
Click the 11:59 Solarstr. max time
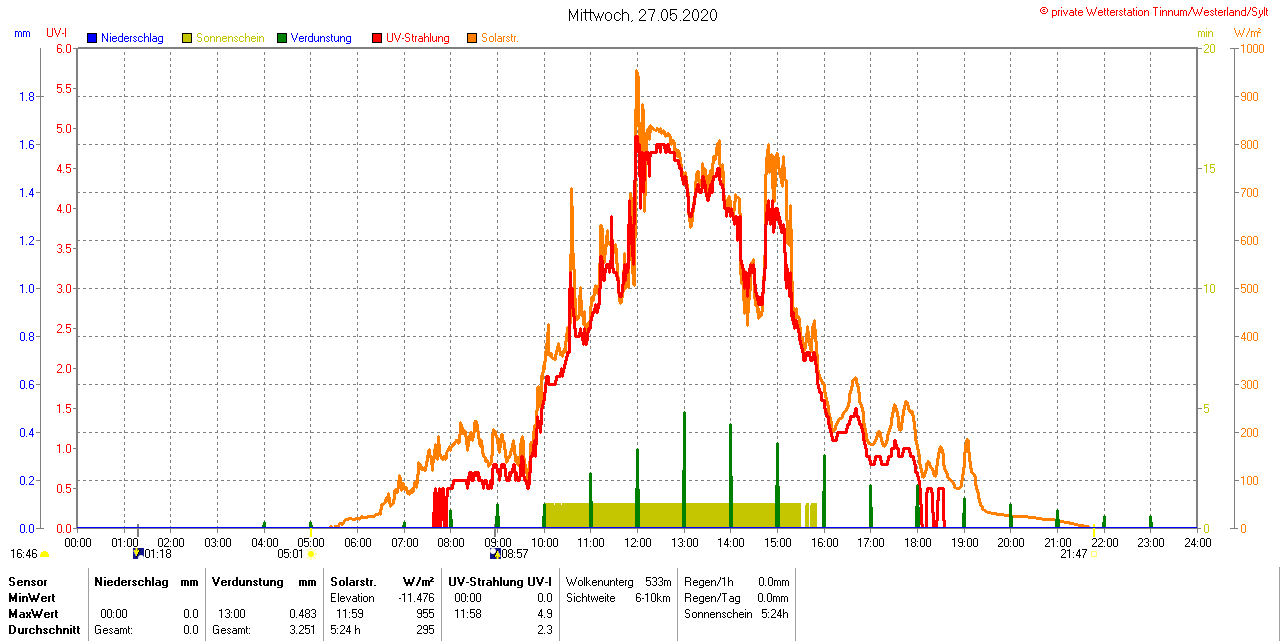click(349, 613)
